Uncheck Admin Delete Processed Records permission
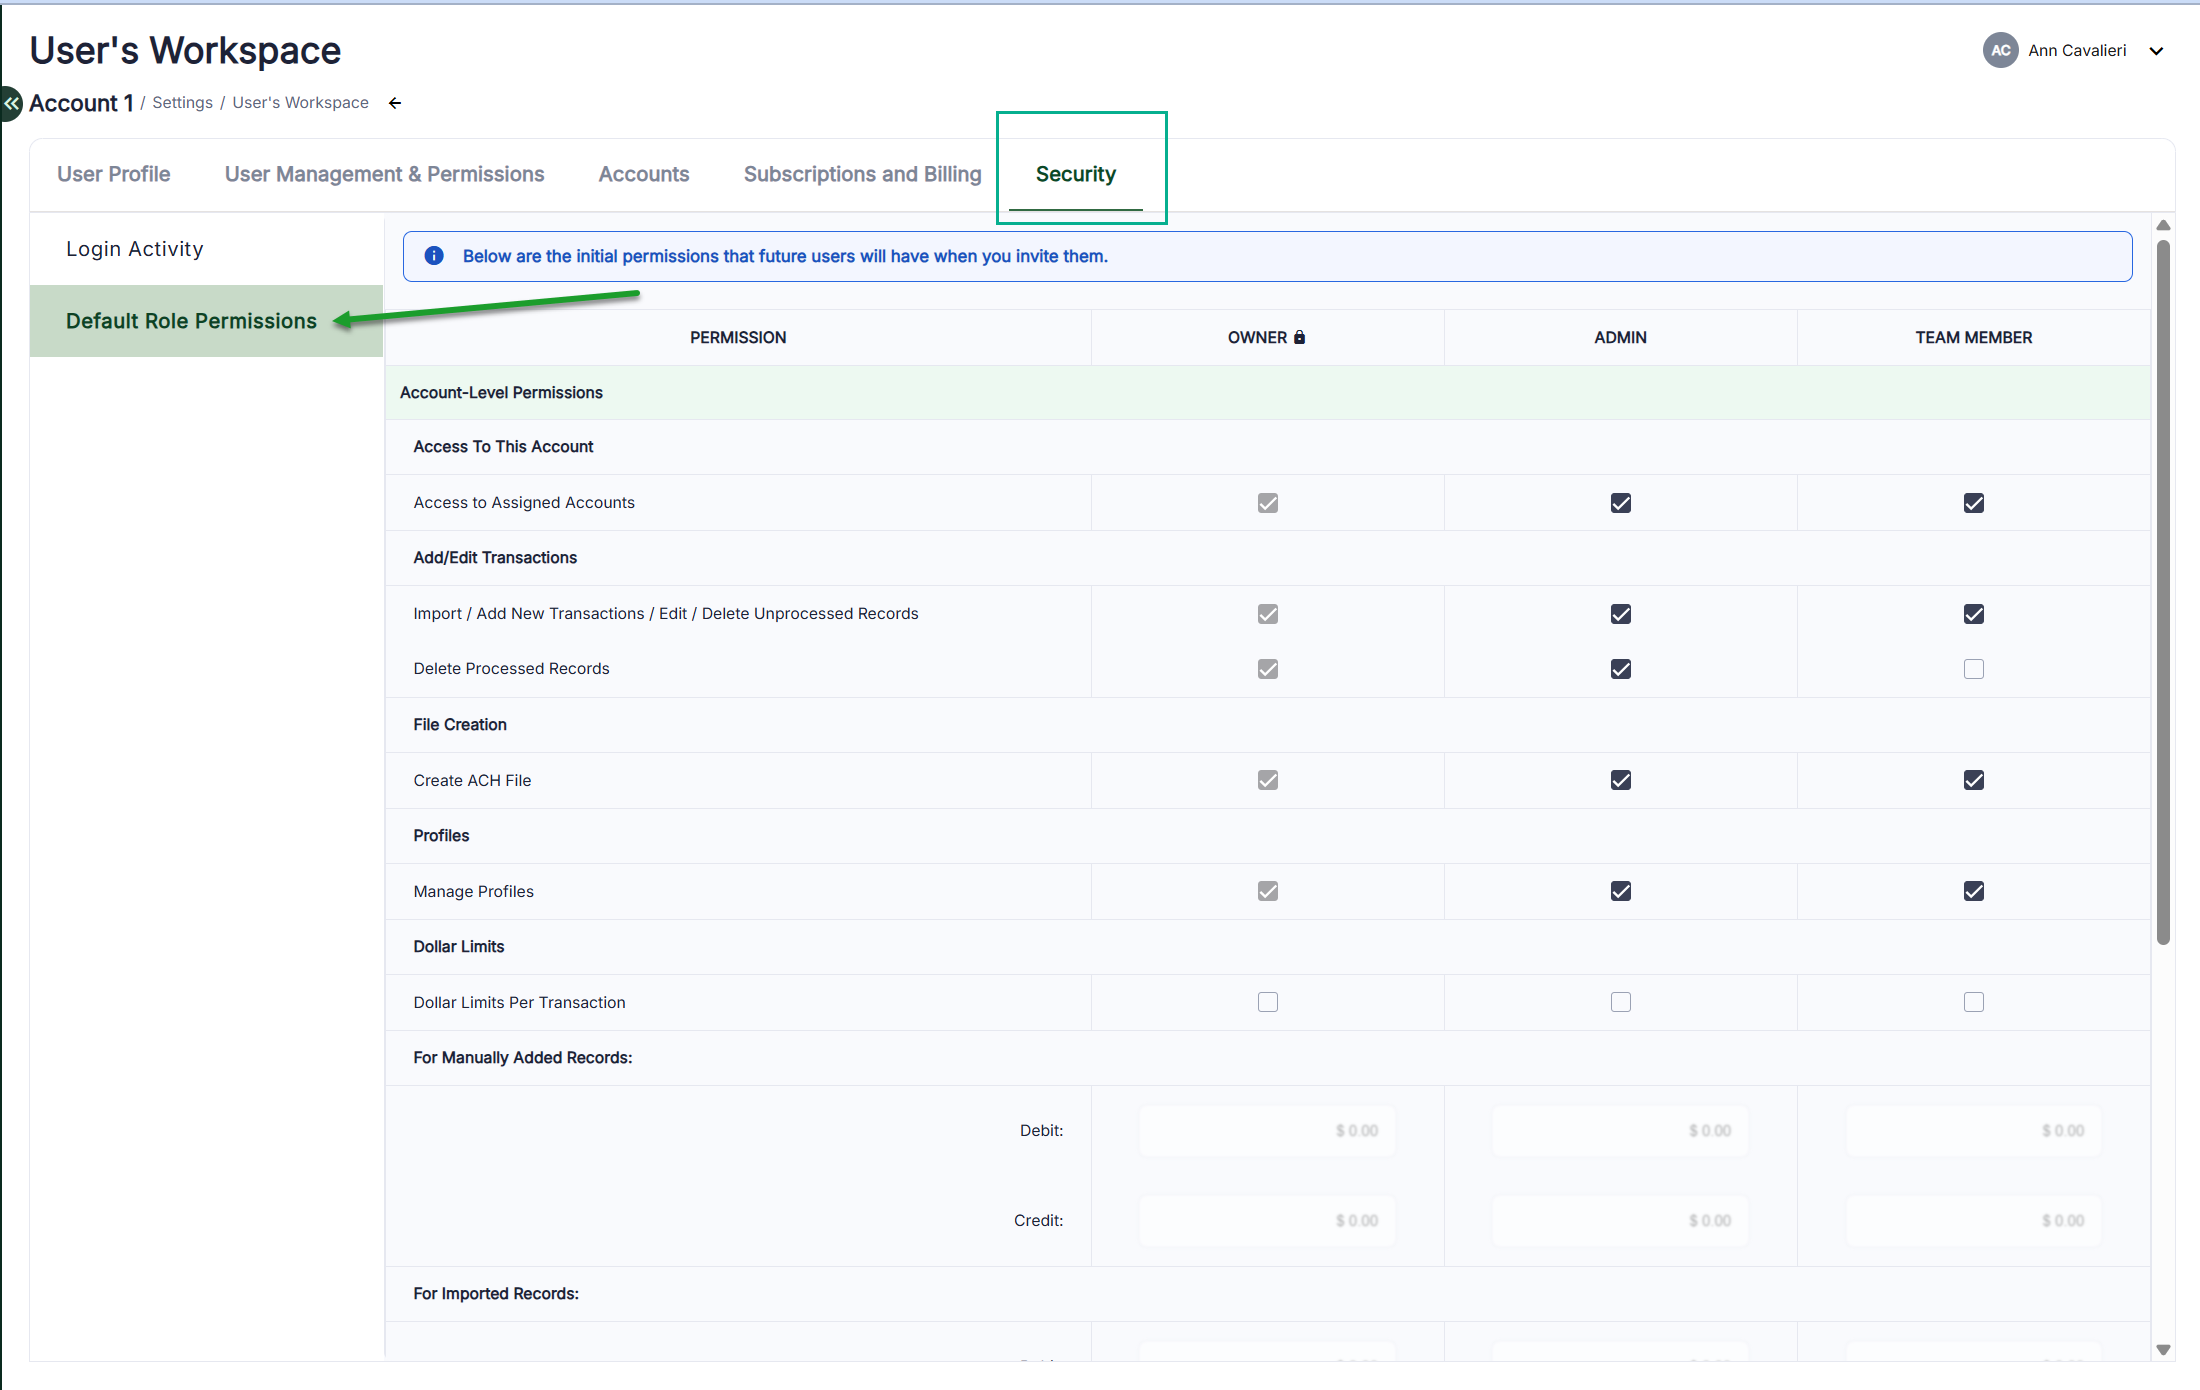Viewport: 2200px width, 1390px height. 1620,669
